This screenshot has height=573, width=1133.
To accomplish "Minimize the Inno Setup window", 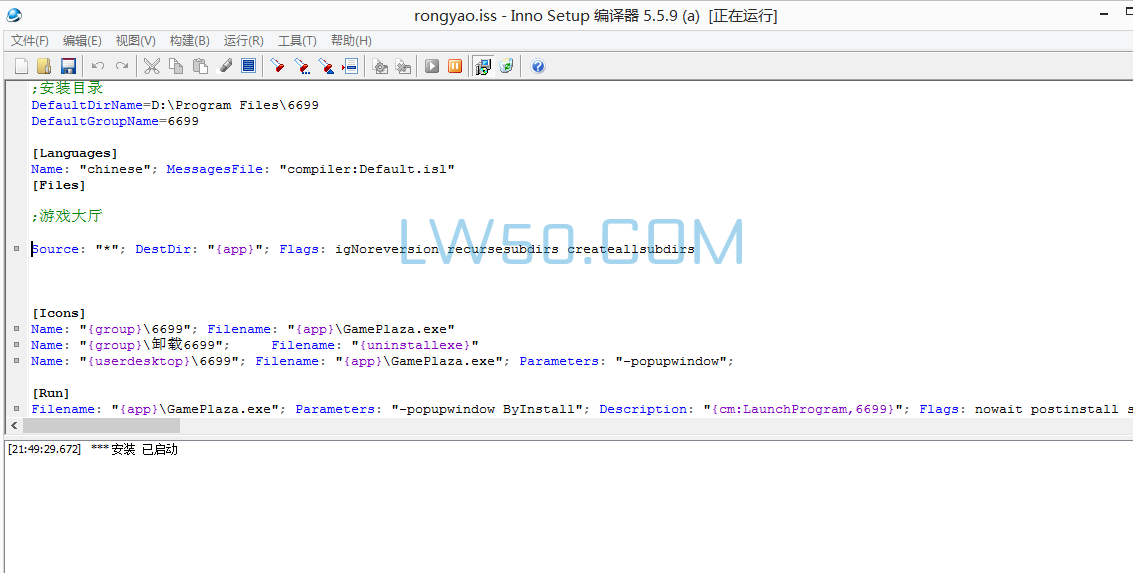I will coord(1104,14).
